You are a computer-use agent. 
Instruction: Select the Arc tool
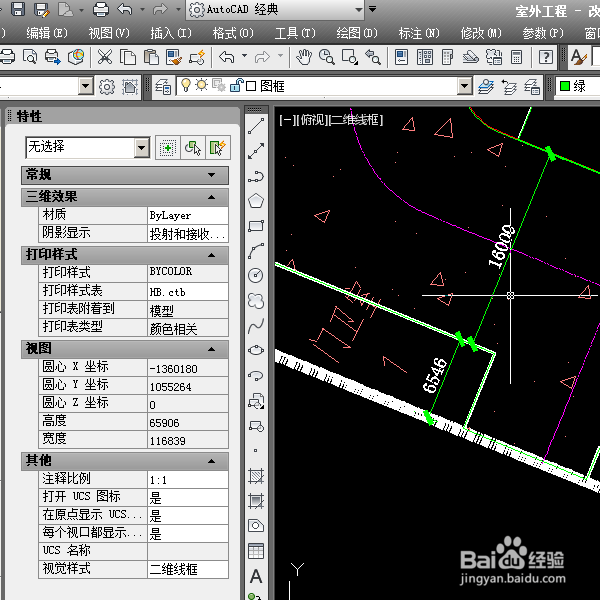[x=256, y=251]
